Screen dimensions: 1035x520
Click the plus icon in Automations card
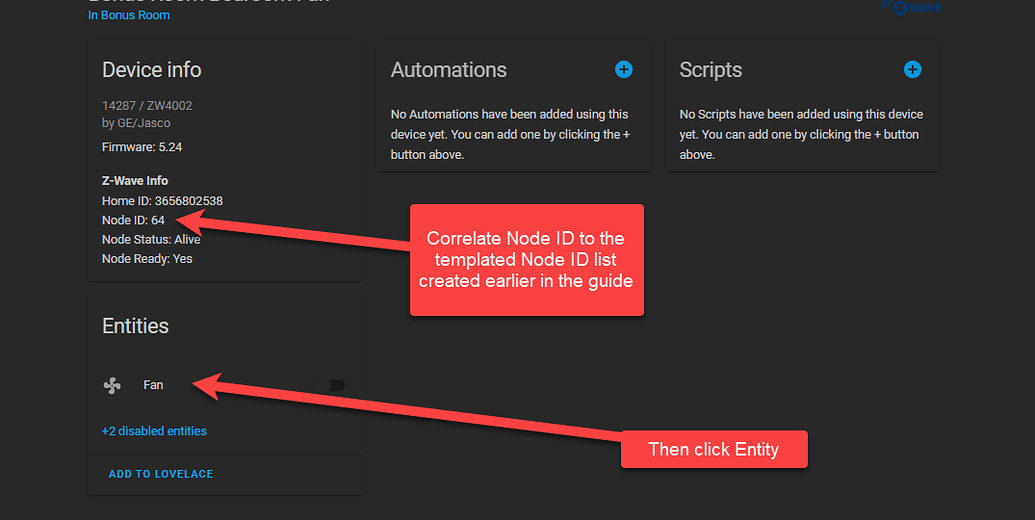coord(624,69)
